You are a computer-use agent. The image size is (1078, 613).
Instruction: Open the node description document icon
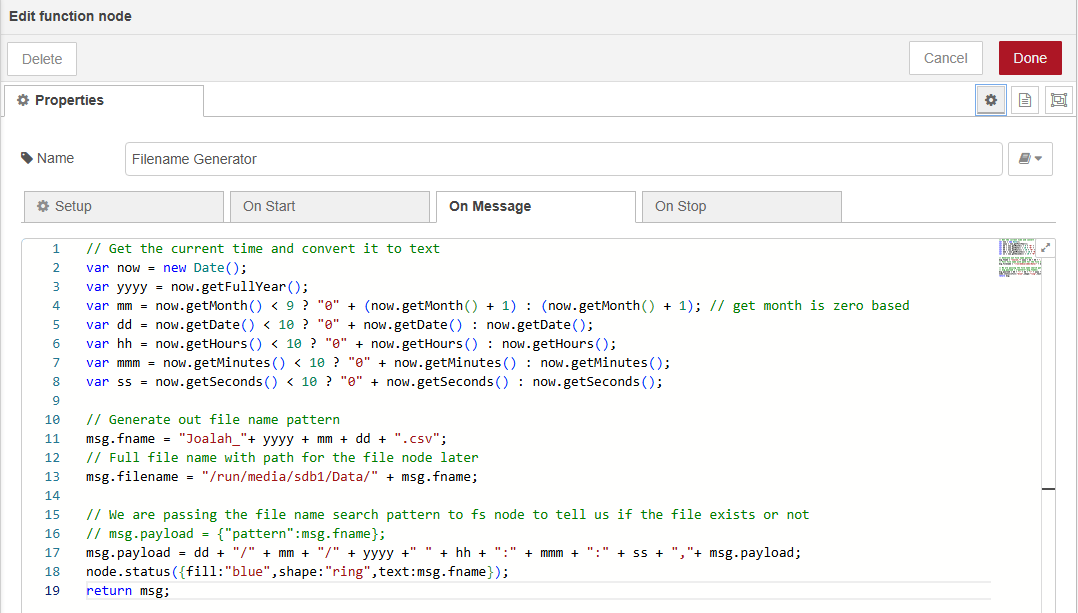pyautogui.click(x=1024, y=100)
